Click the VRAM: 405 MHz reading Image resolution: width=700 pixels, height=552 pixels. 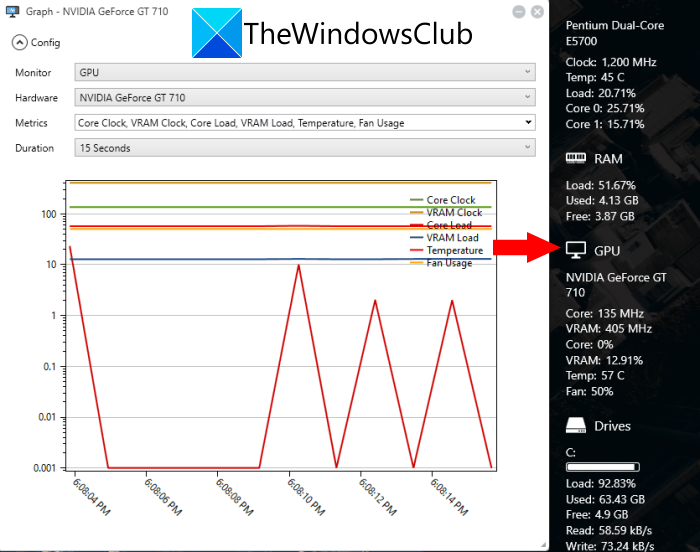coord(608,329)
